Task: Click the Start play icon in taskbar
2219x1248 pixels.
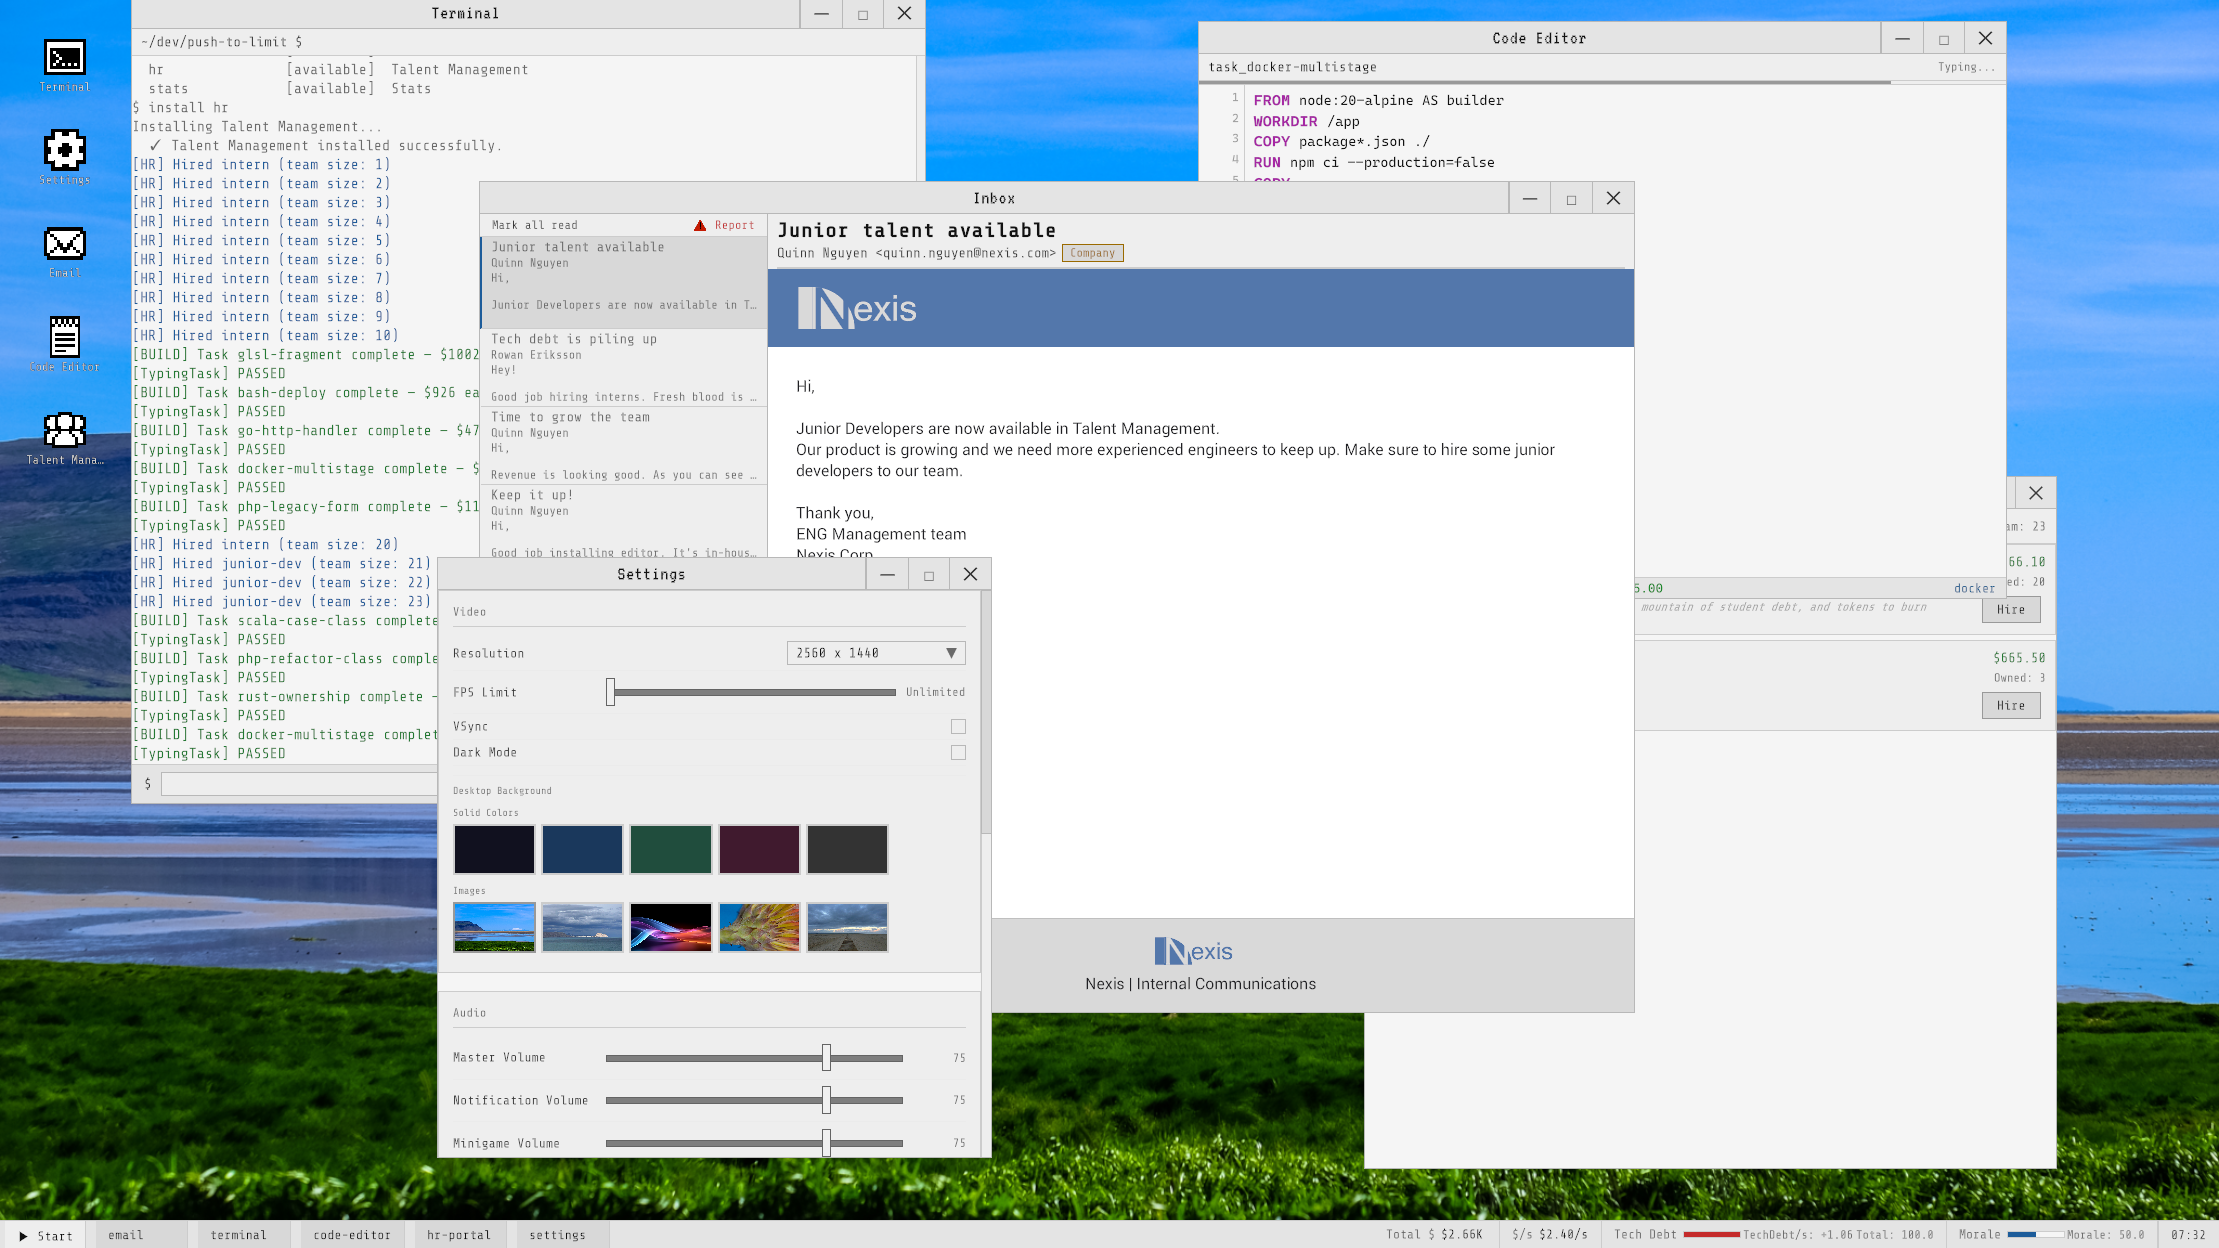Action: click(x=23, y=1236)
